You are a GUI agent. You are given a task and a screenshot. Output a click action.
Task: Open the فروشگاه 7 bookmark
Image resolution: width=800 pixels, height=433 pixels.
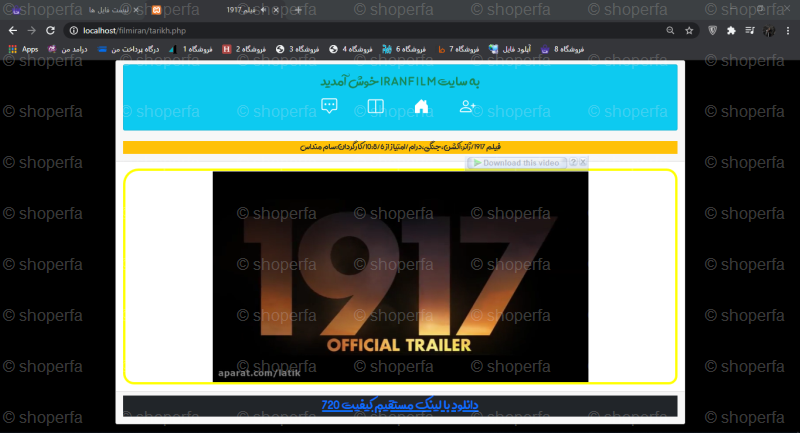click(x=458, y=49)
